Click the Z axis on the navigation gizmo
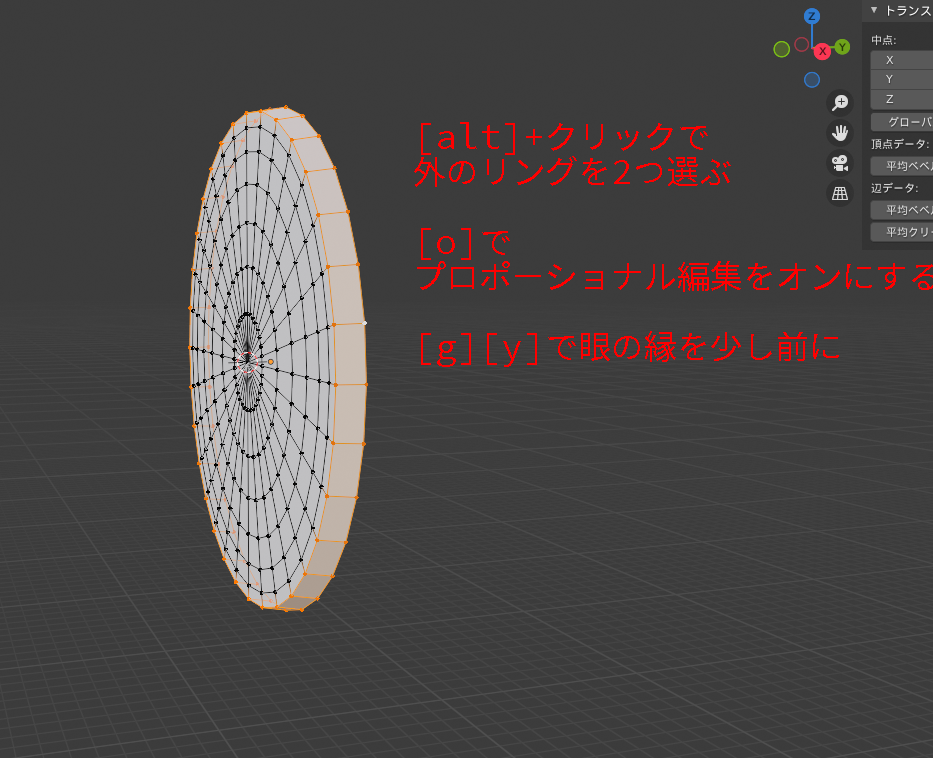The height and width of the screenshot is (758, 933). tap(811, 15)
